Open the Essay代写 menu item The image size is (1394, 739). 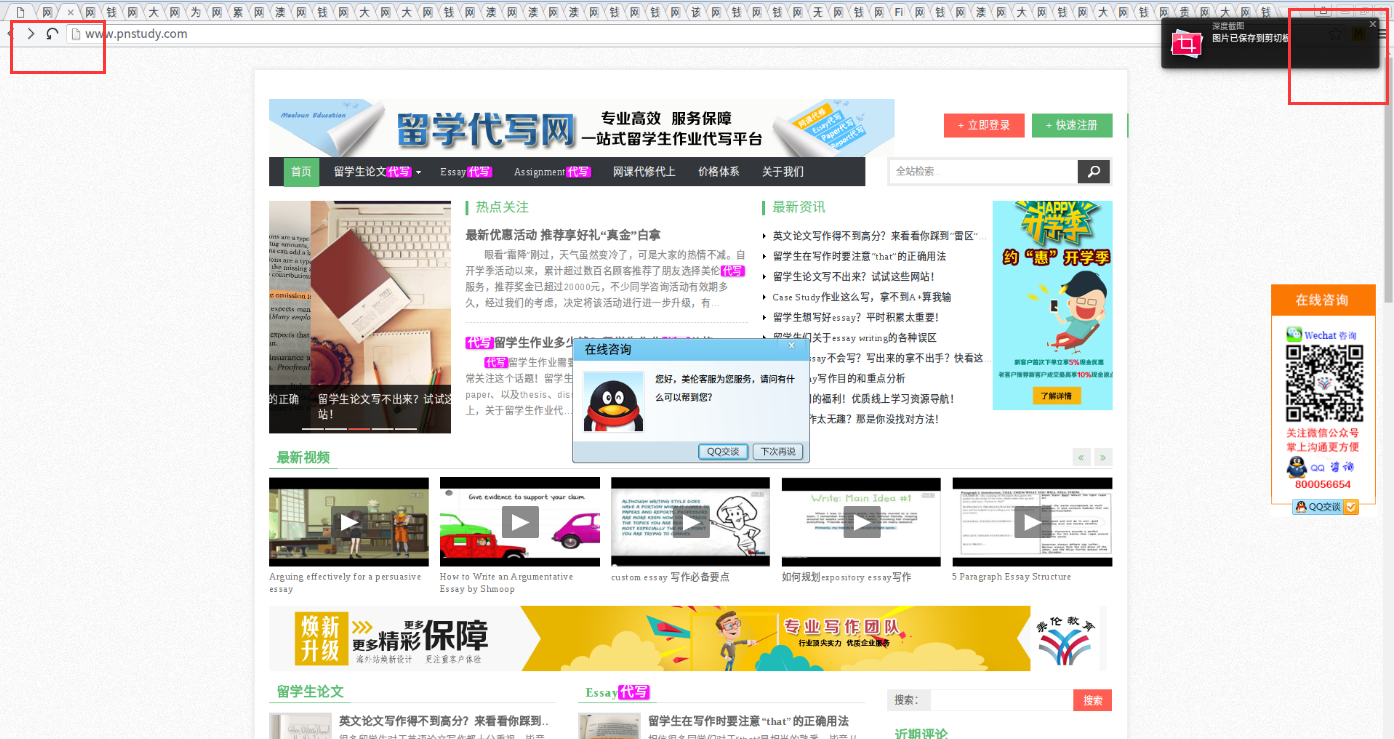466,172
